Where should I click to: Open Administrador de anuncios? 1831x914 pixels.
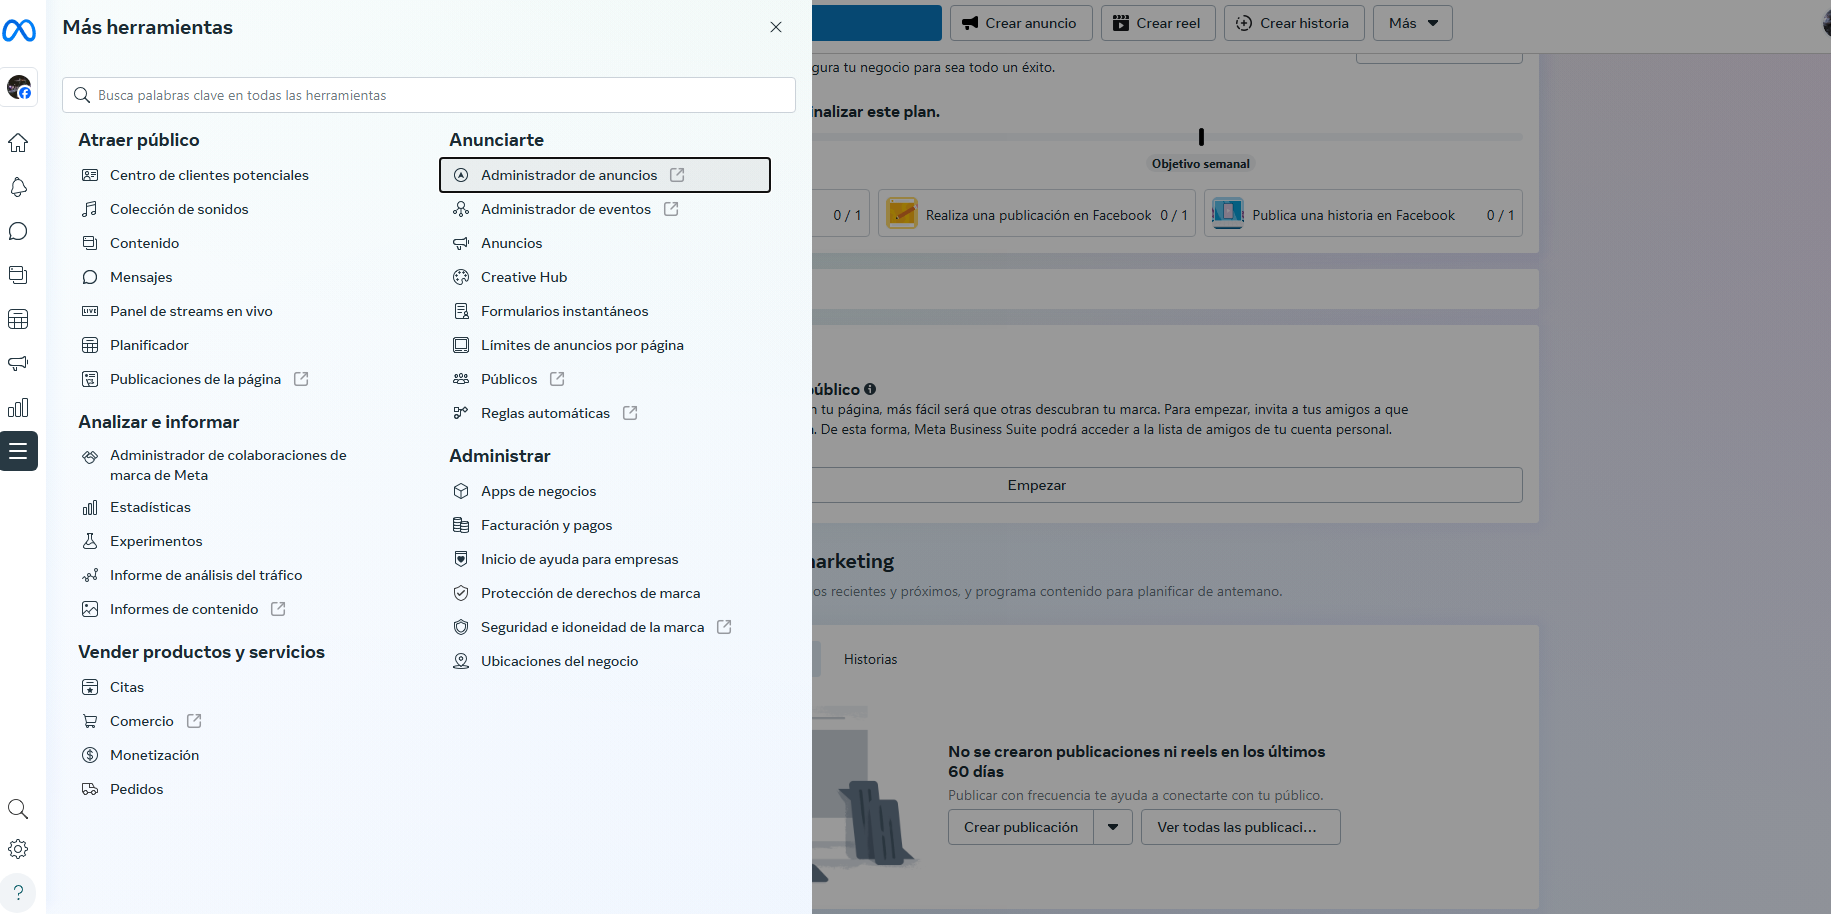[605, 175]
